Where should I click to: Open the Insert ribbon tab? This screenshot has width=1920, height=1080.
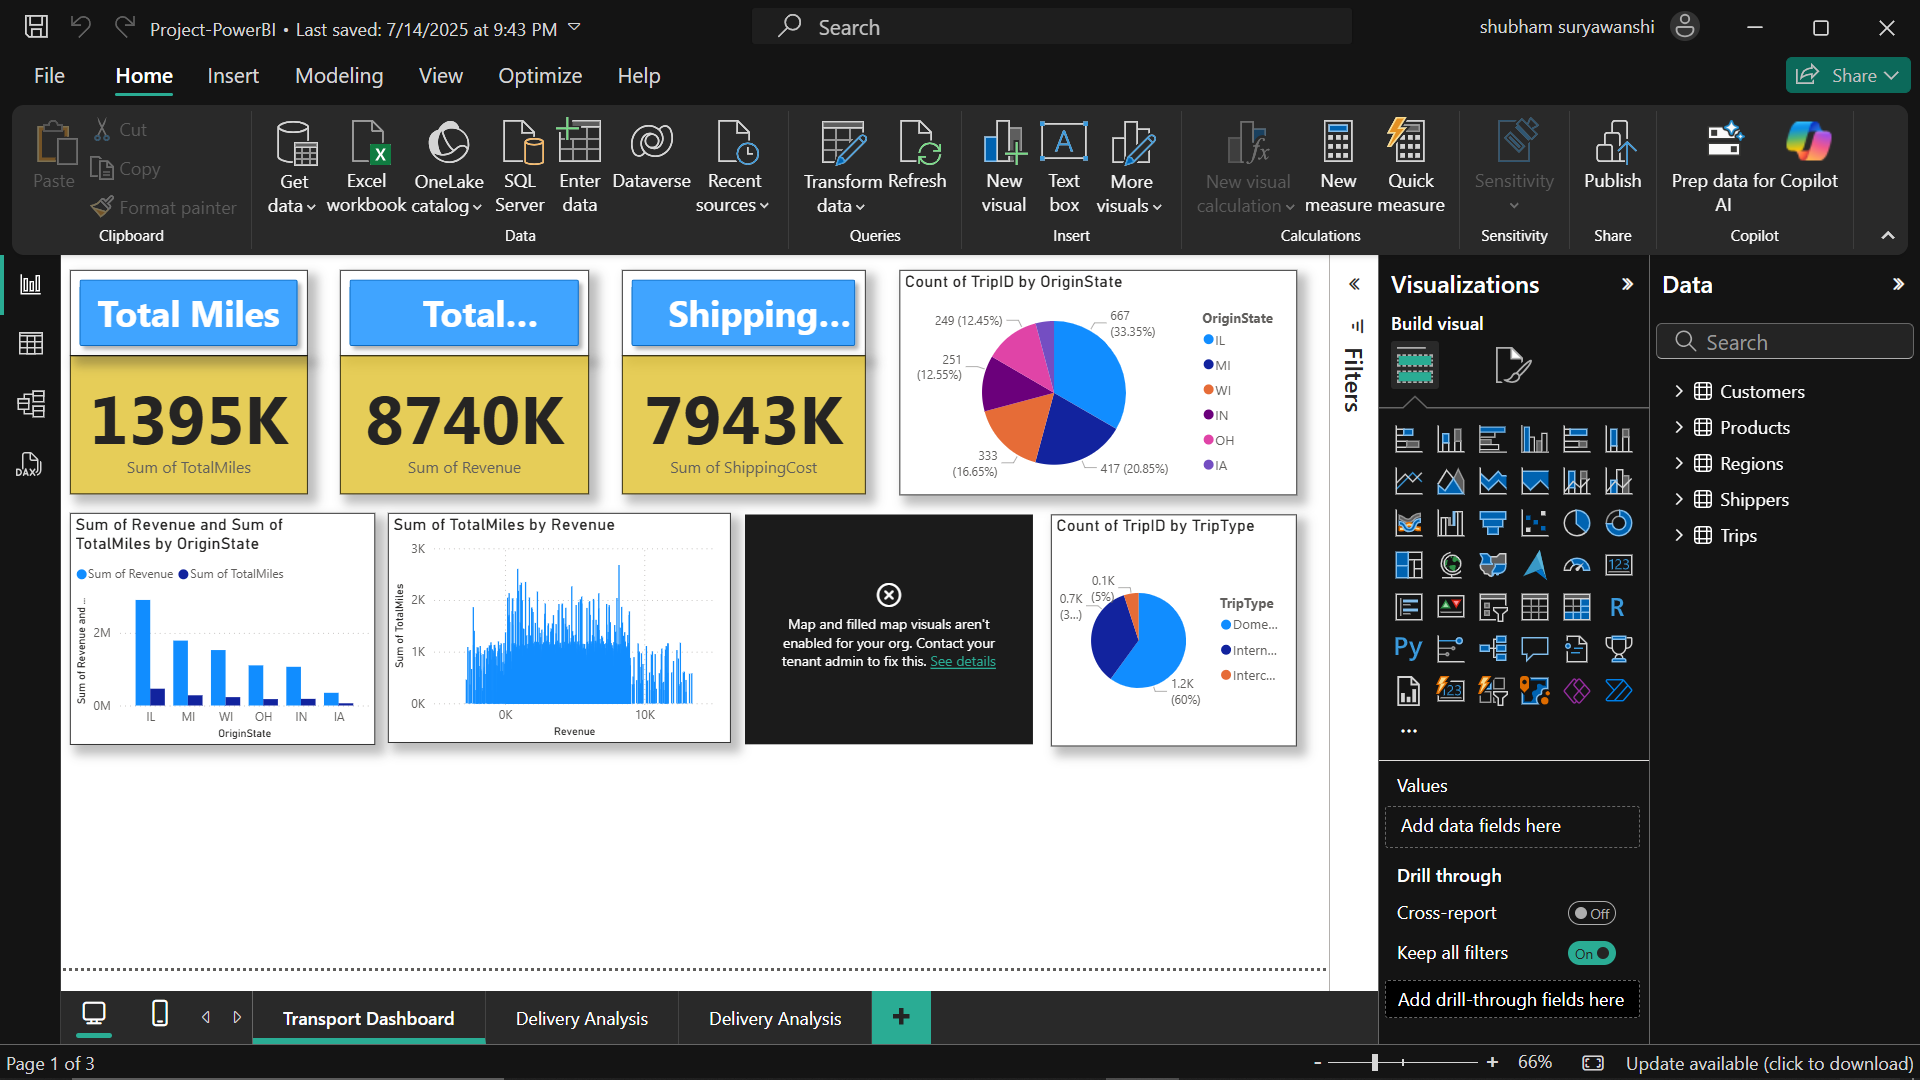233,75
